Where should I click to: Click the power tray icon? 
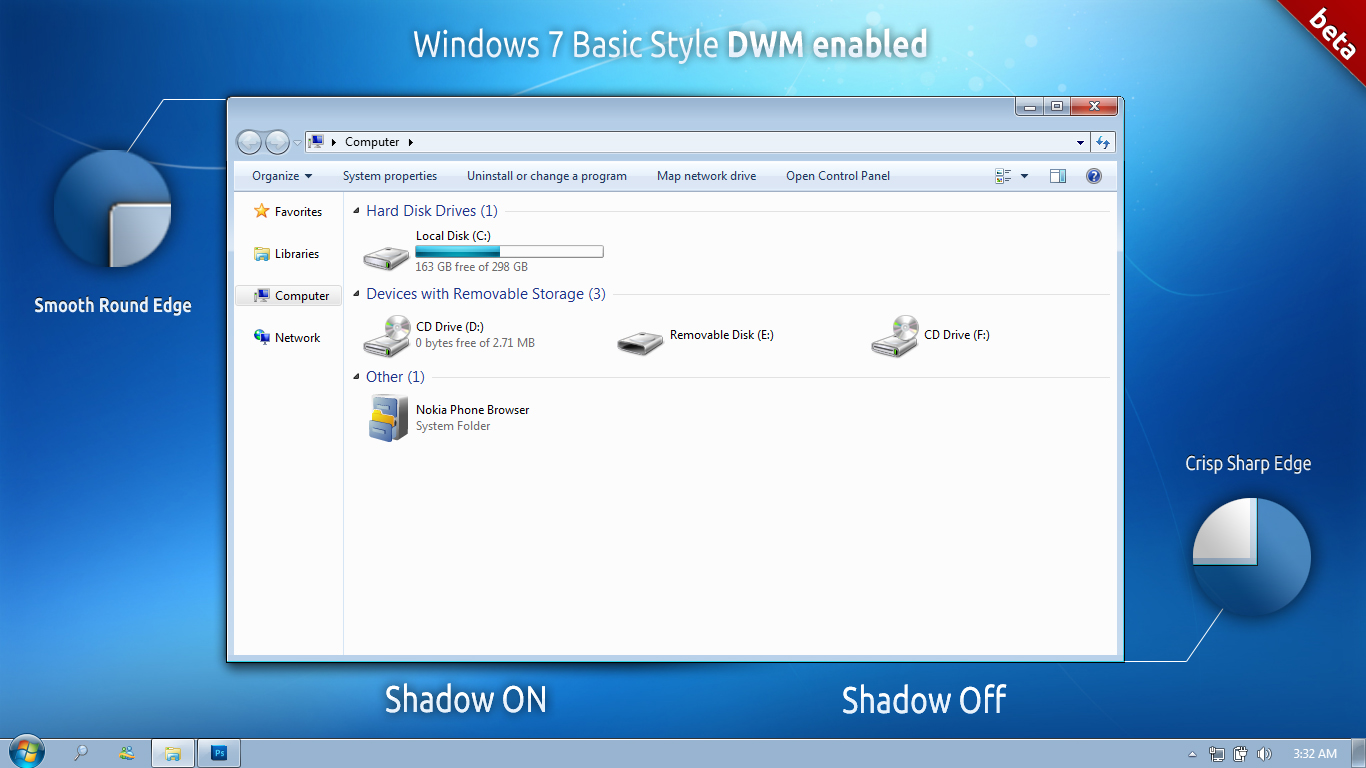coord(1240,754)
